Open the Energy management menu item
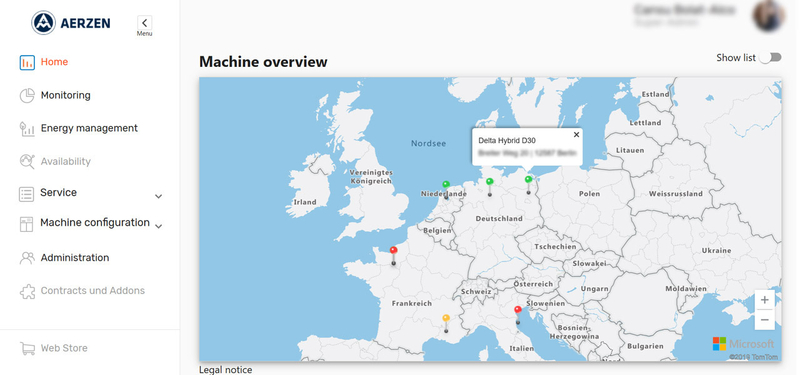This screenshot has width=800, height=375. 89,128
